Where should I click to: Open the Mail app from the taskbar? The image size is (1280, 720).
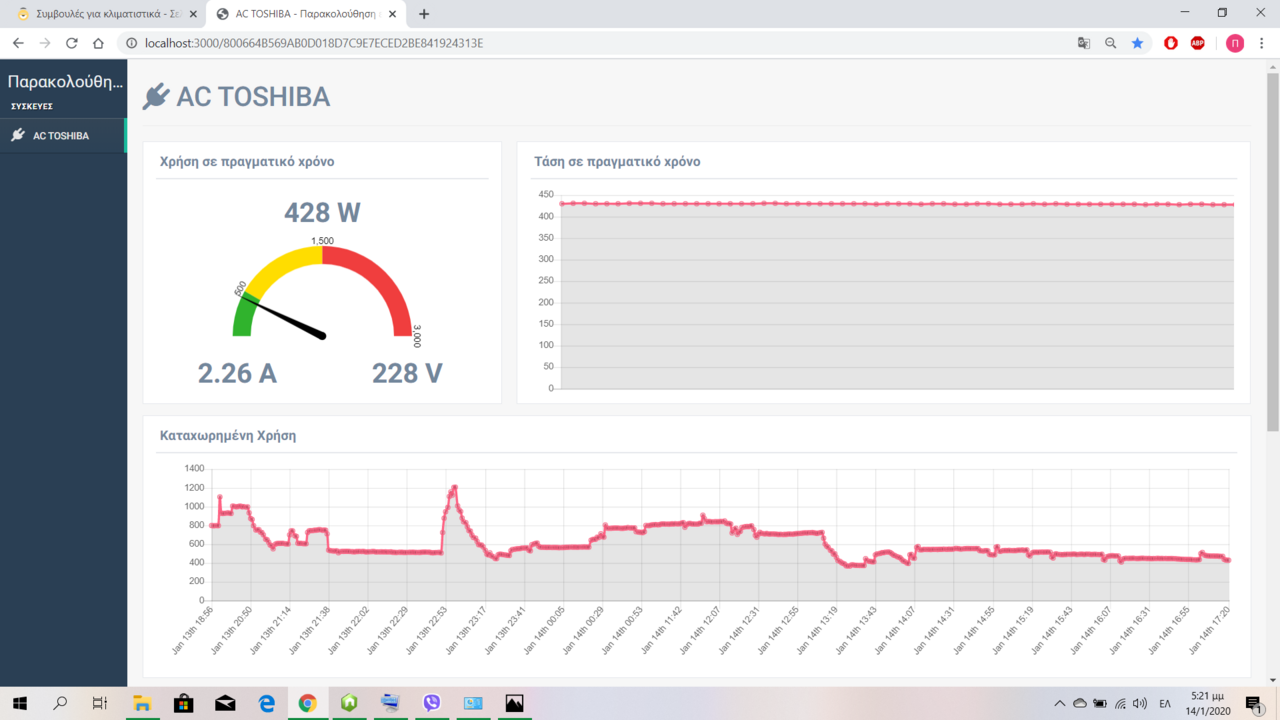[x=225, y=703]
